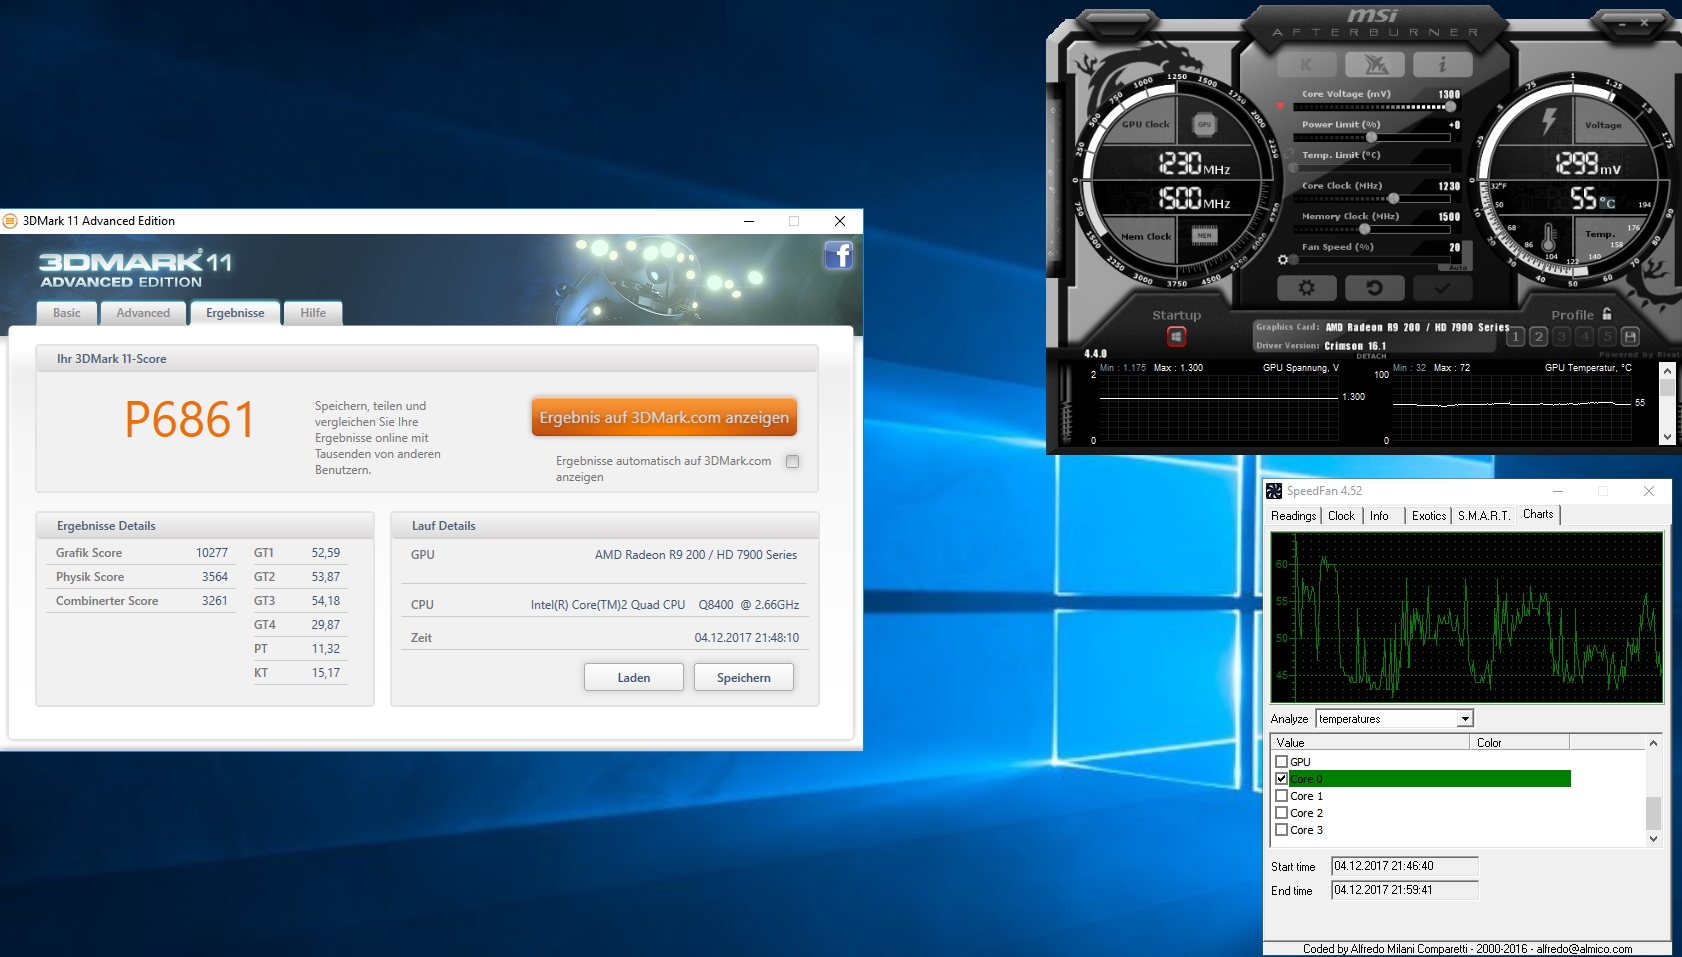Click the Core Clock slider handle

(1393, 198)
